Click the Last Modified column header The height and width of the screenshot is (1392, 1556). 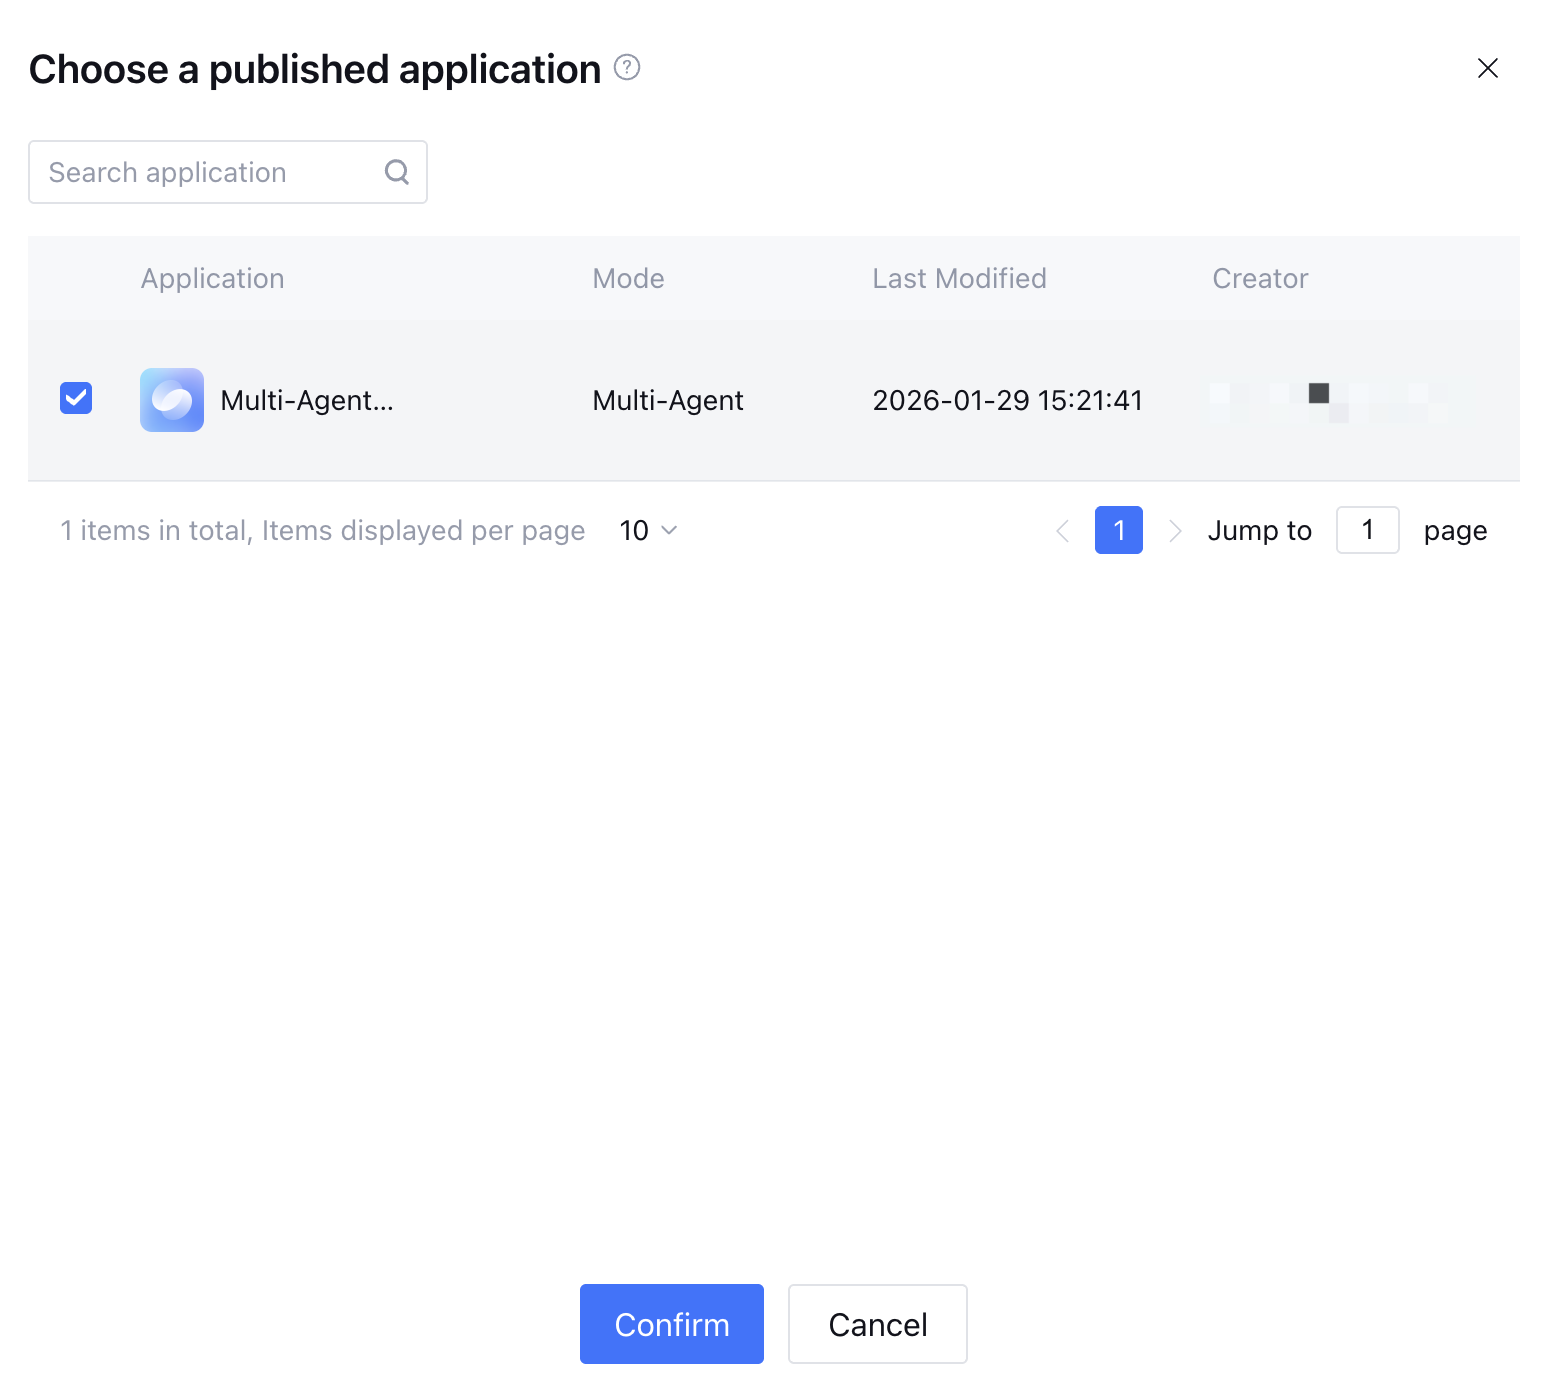click(x=959, y=278)
